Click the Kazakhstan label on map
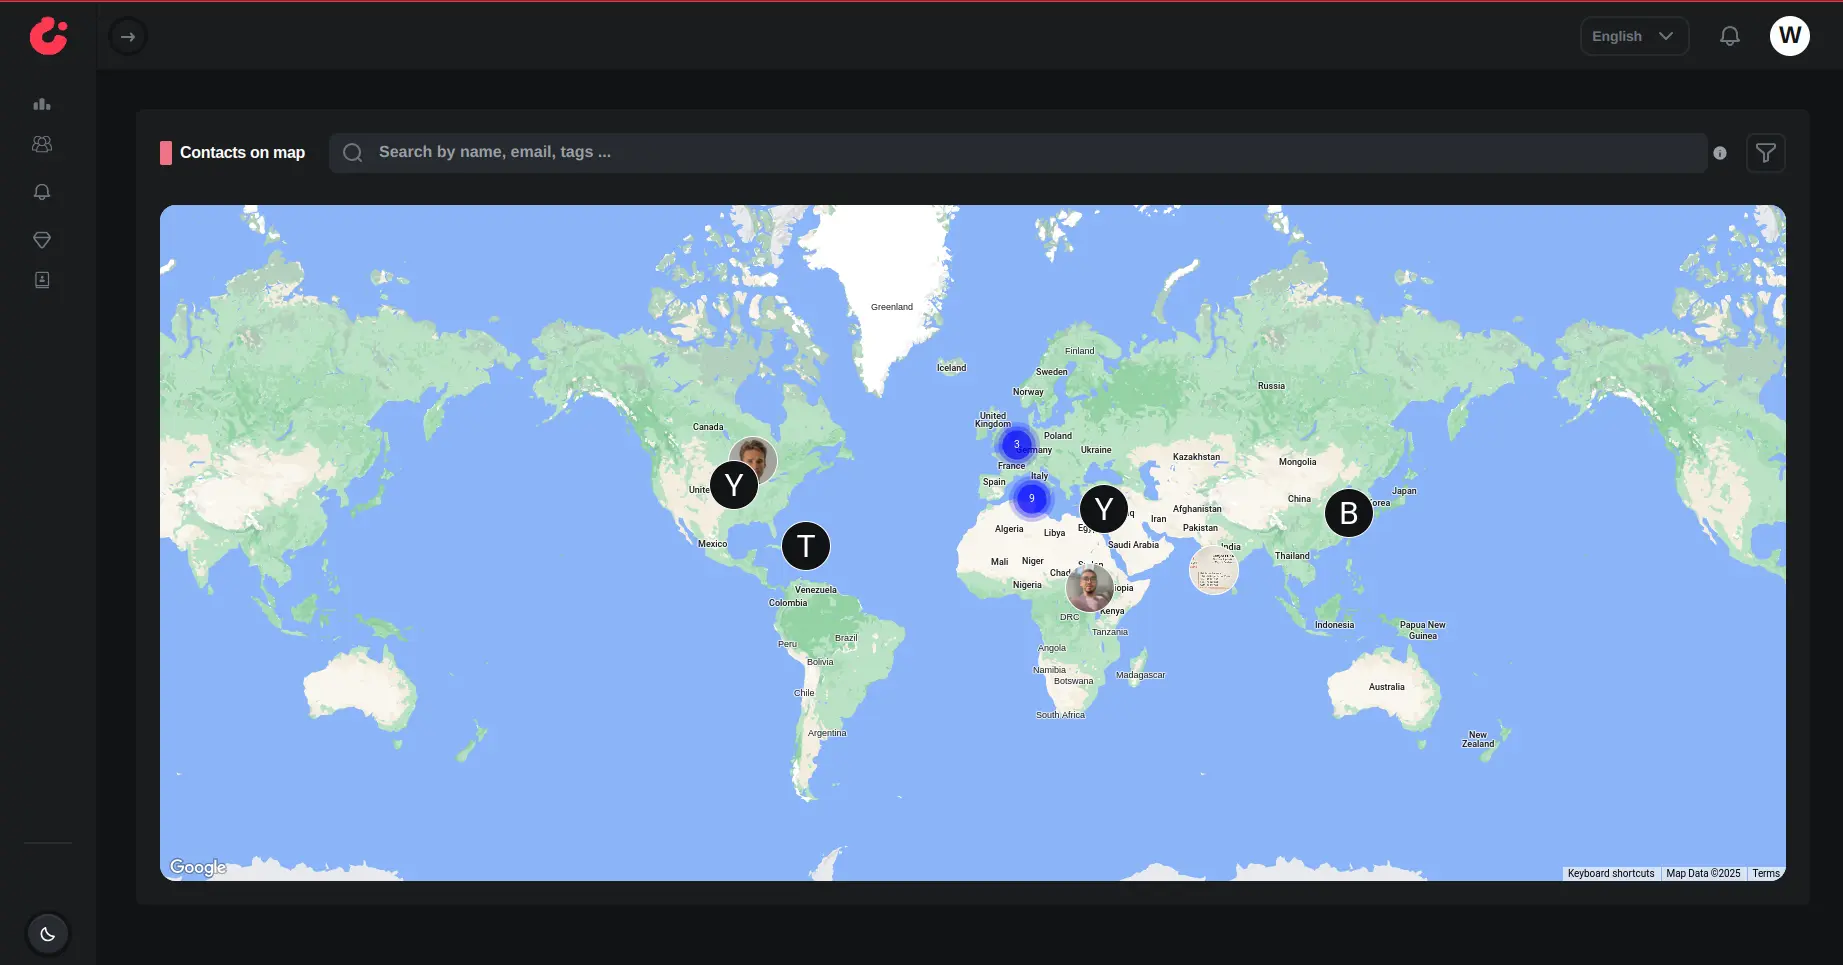This screenshot has height=965, width=1843. tap(1197, 457)
